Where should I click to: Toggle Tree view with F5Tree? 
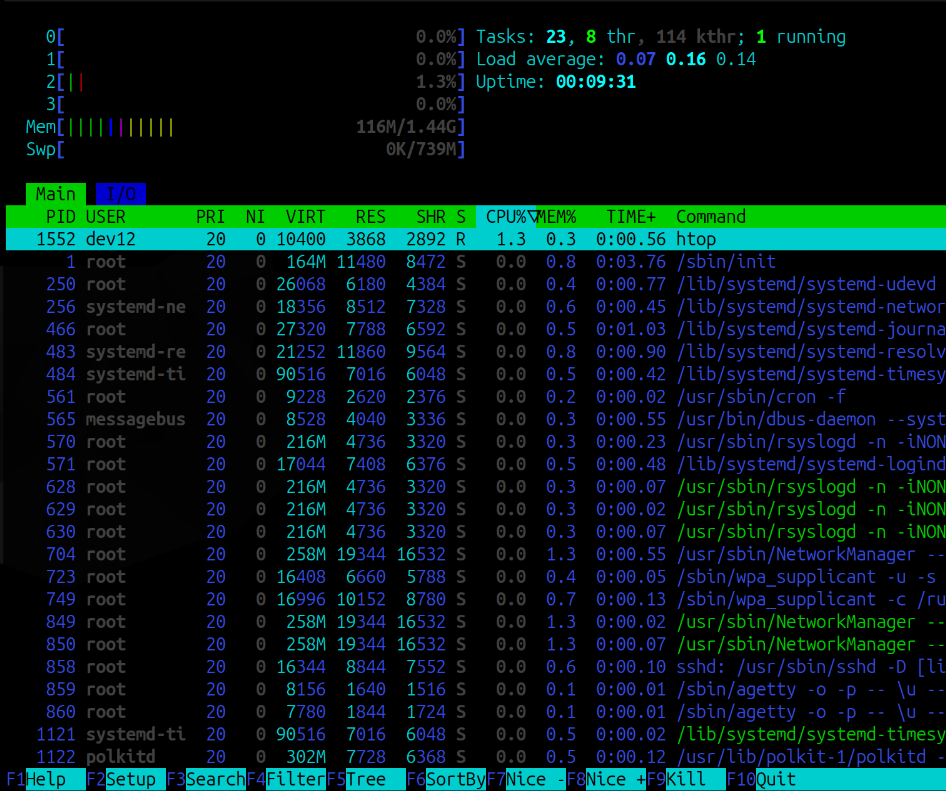click(366, 780)
